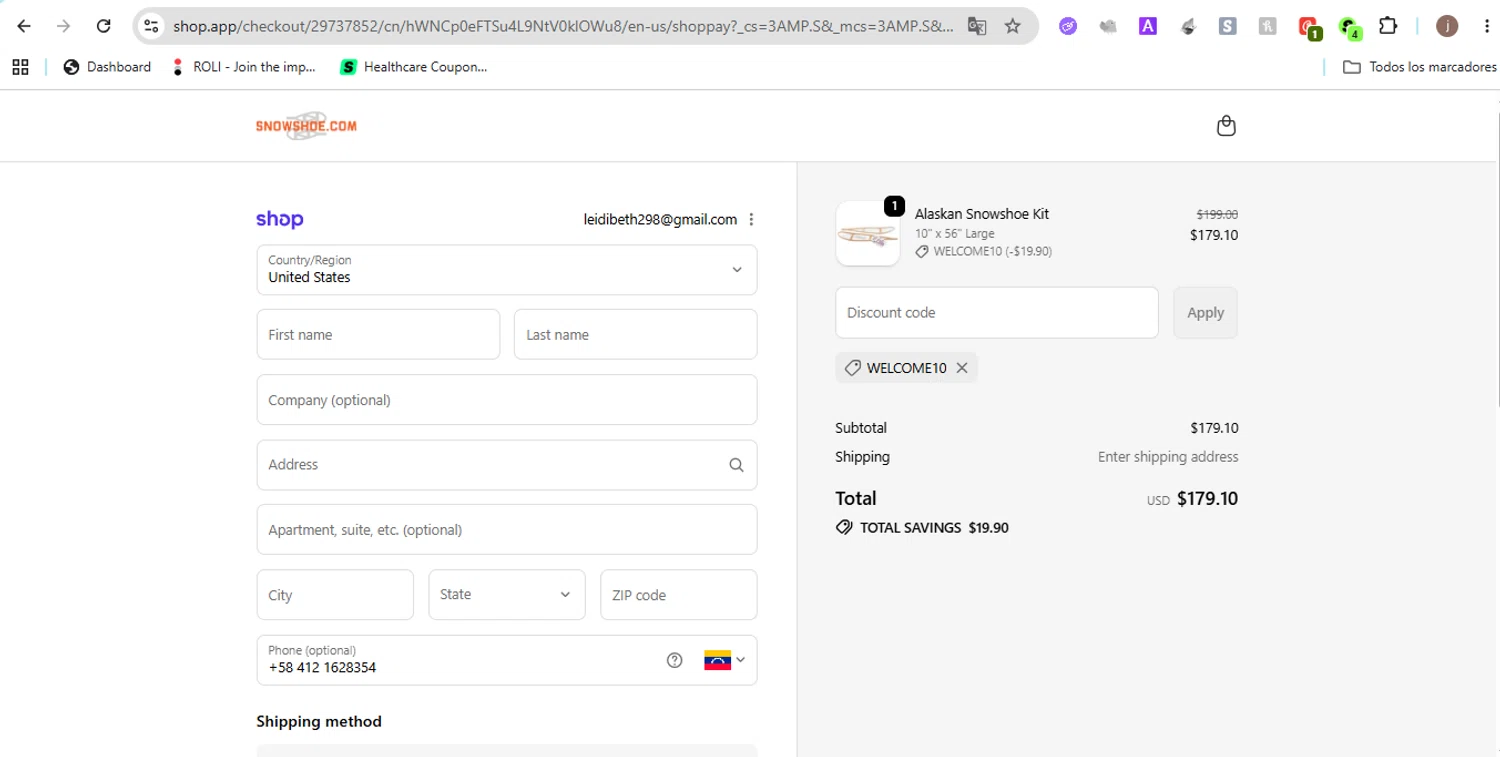This screenshot has width=1500, height=757.
Task: Click the browser forward arrow
Action: (x=64, y=26)
